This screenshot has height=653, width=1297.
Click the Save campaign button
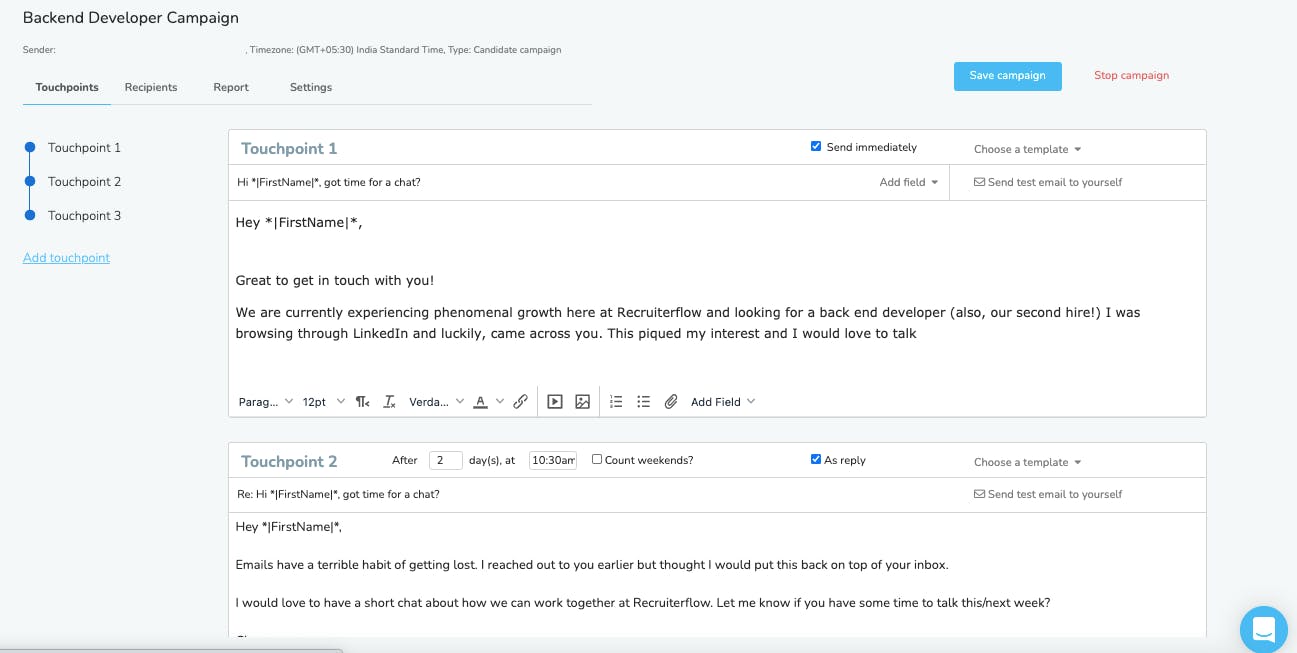1007,76
